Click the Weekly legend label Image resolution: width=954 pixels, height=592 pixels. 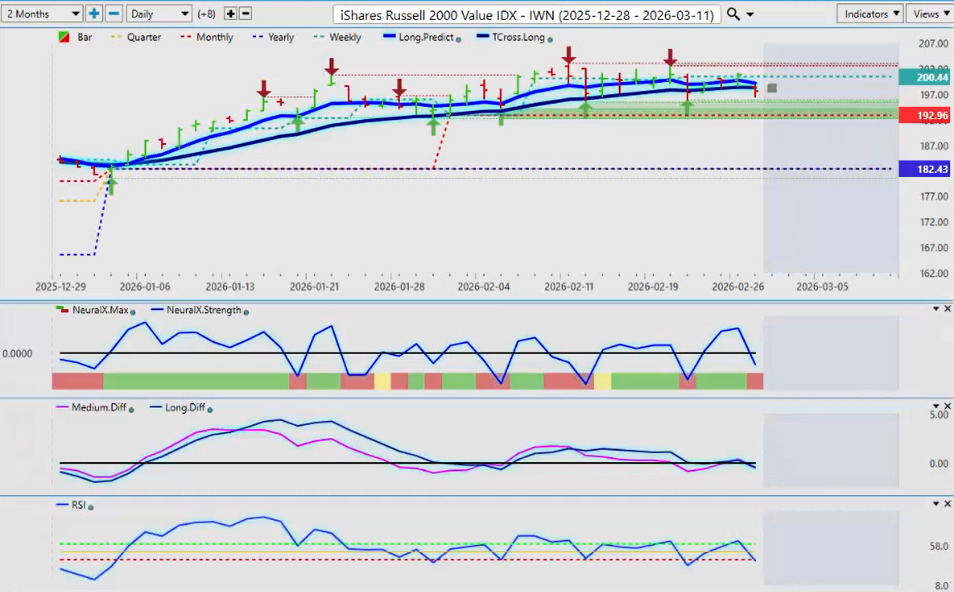tap(345, 37)
